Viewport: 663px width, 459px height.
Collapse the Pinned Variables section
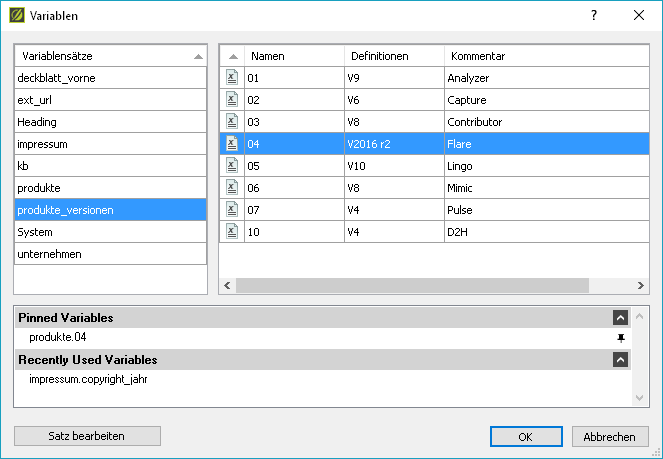(x=621, y=318)
